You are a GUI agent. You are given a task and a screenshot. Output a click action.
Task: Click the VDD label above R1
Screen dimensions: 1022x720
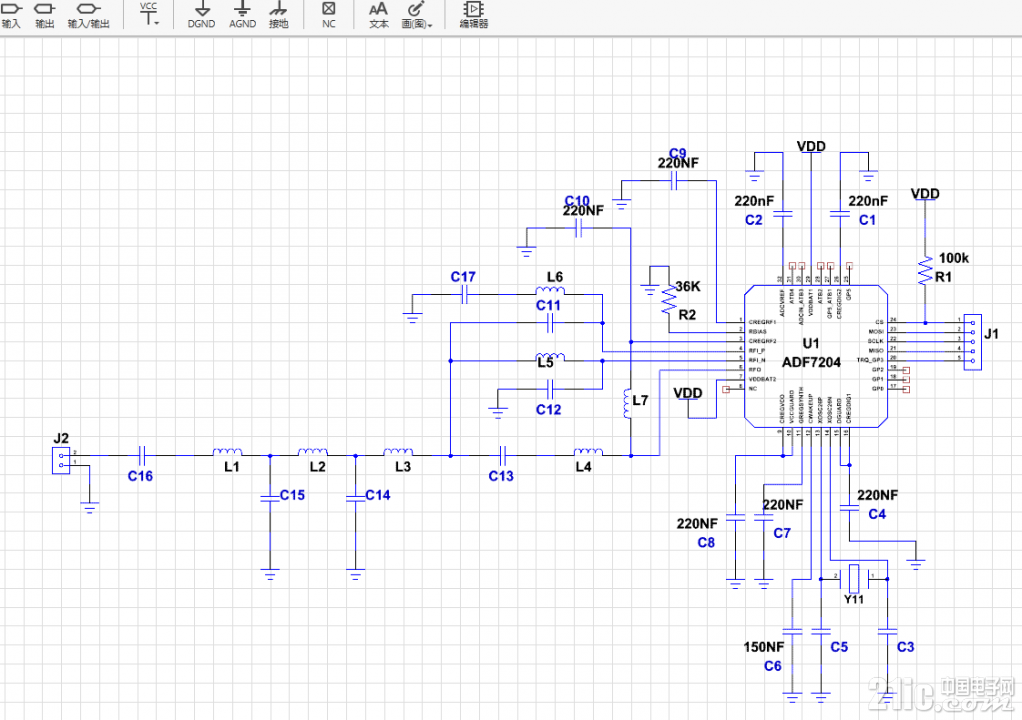925,194
